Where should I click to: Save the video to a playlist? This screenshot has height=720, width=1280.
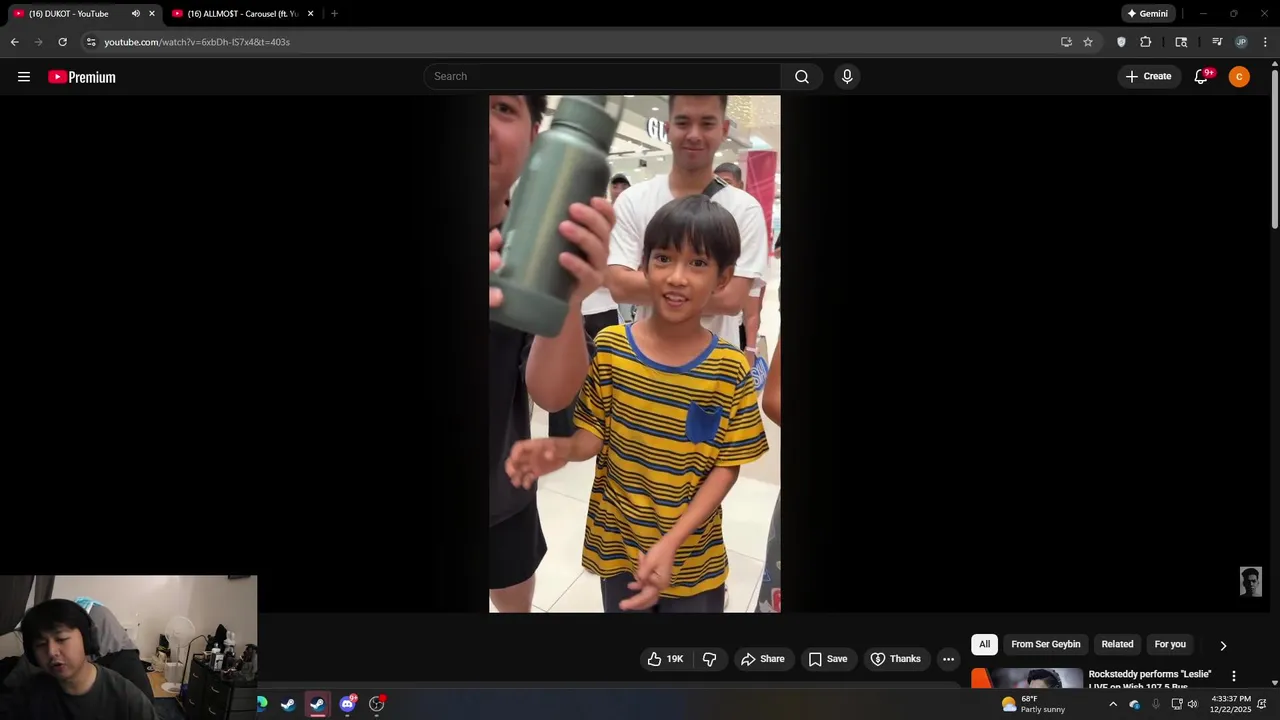coord(827,659)
